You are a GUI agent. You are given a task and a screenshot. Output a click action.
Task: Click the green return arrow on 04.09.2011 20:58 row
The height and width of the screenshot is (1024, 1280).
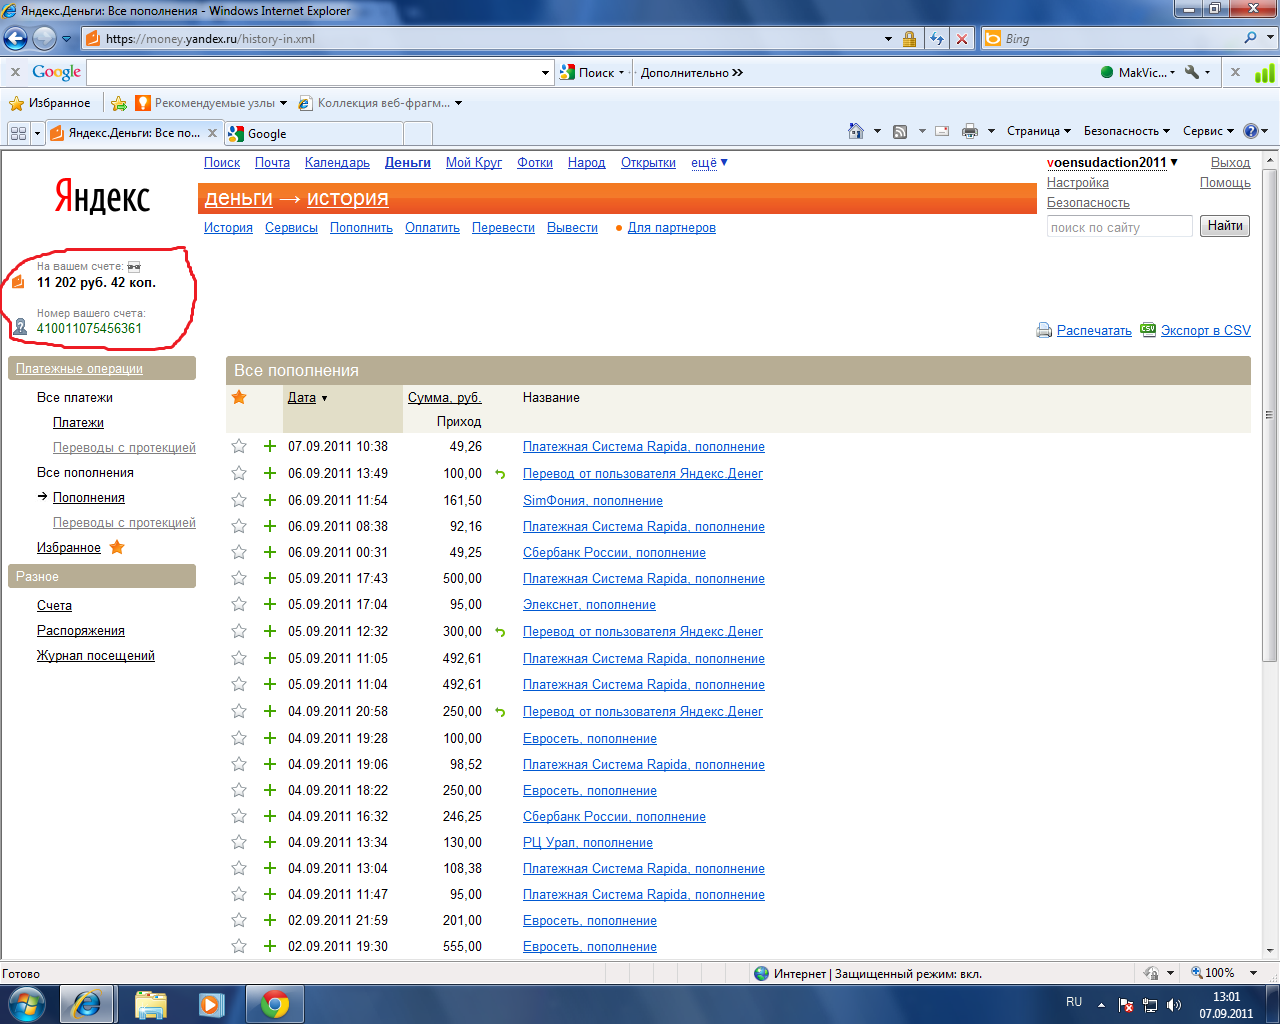pos(500,712)
